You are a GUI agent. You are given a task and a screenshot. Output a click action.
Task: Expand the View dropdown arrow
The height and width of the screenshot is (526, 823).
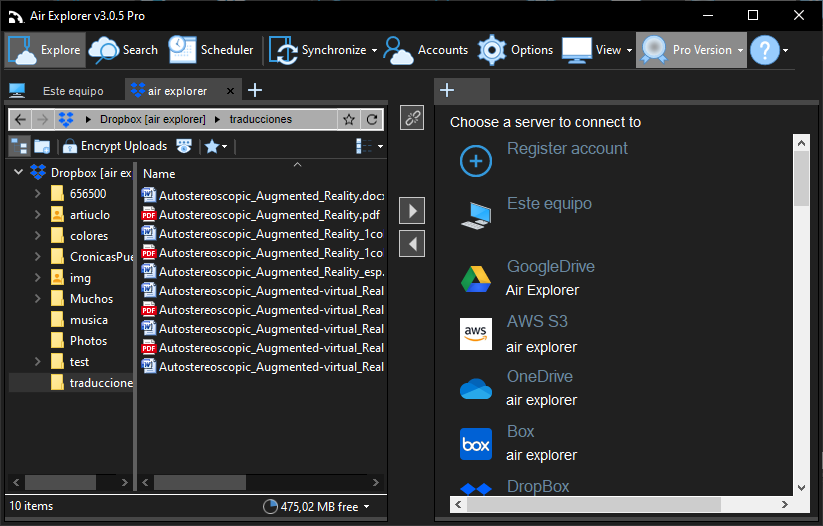click(629, 50)
